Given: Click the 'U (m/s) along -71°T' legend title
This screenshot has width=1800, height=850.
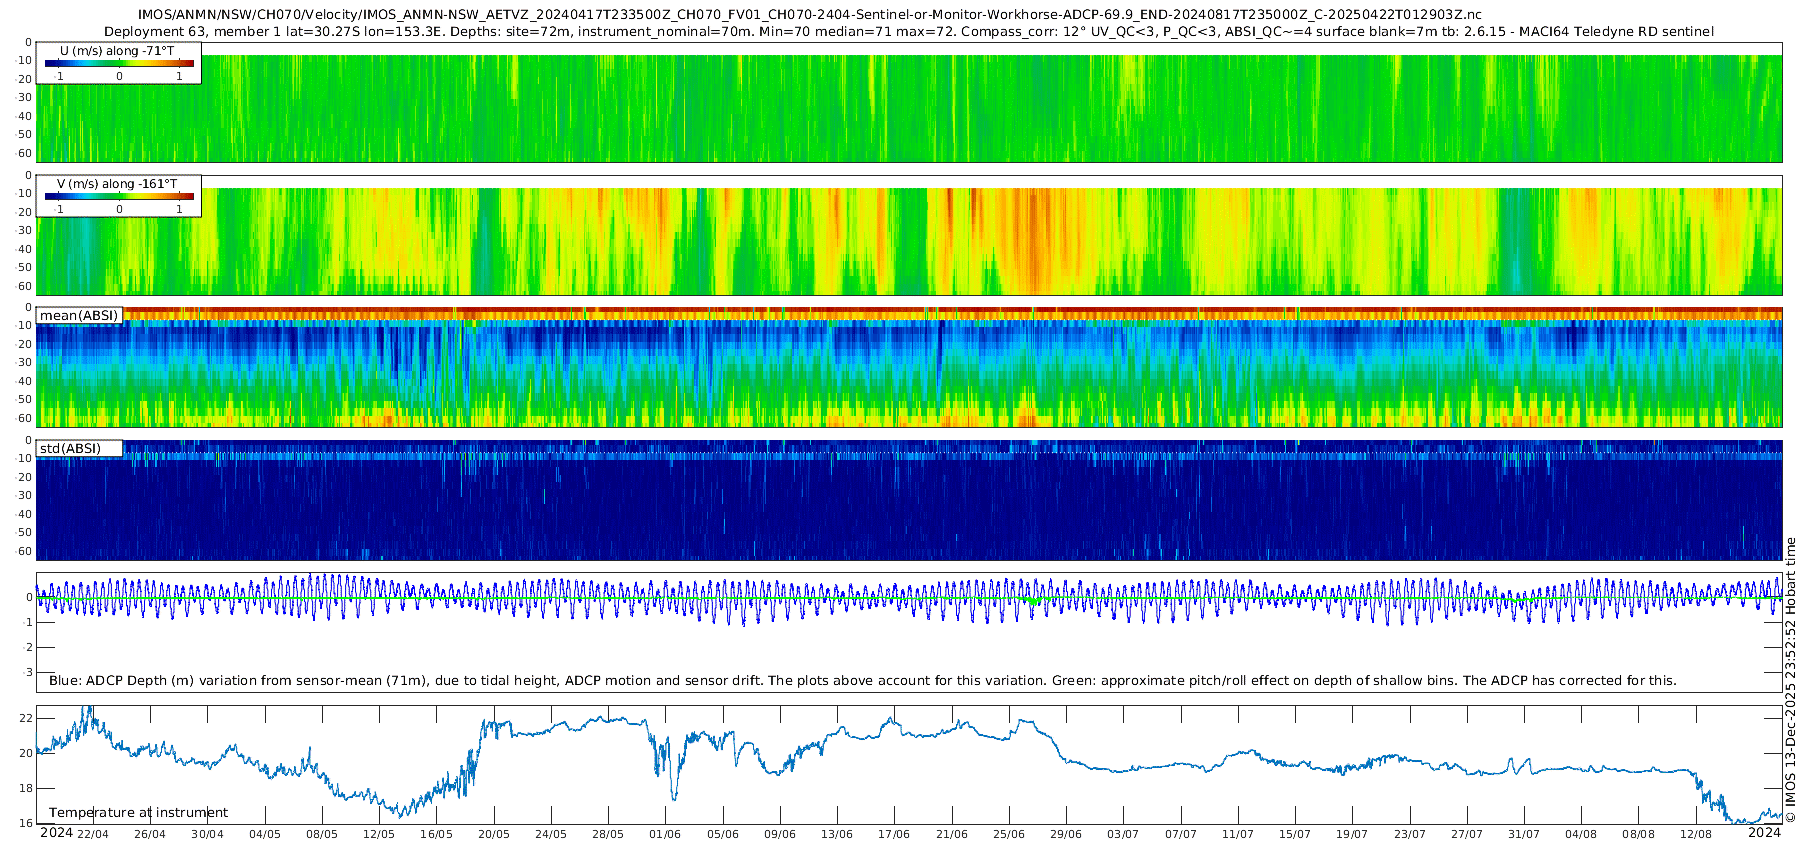Looking at the screenshot, I should (x=117, y=50).
